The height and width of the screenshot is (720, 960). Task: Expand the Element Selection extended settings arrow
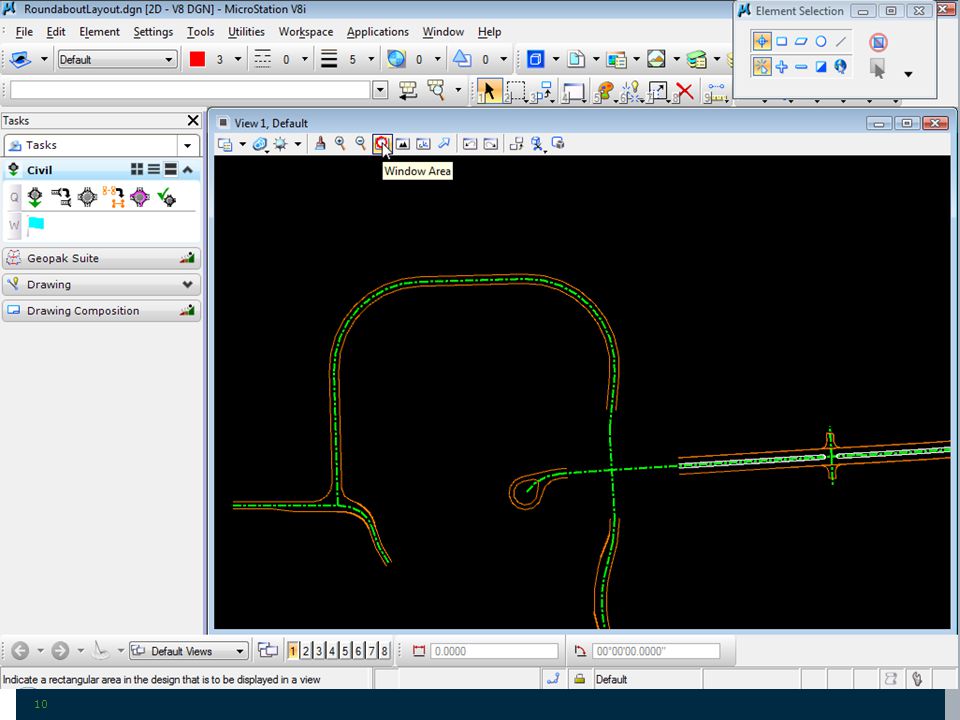(x=908, y=74)
